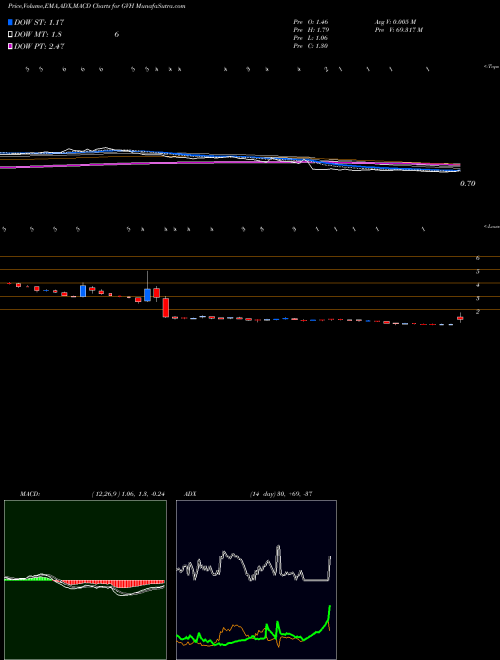Click the 'Pre V: 69.317 M' value
The image size is (500, 660).
point(398,30)
